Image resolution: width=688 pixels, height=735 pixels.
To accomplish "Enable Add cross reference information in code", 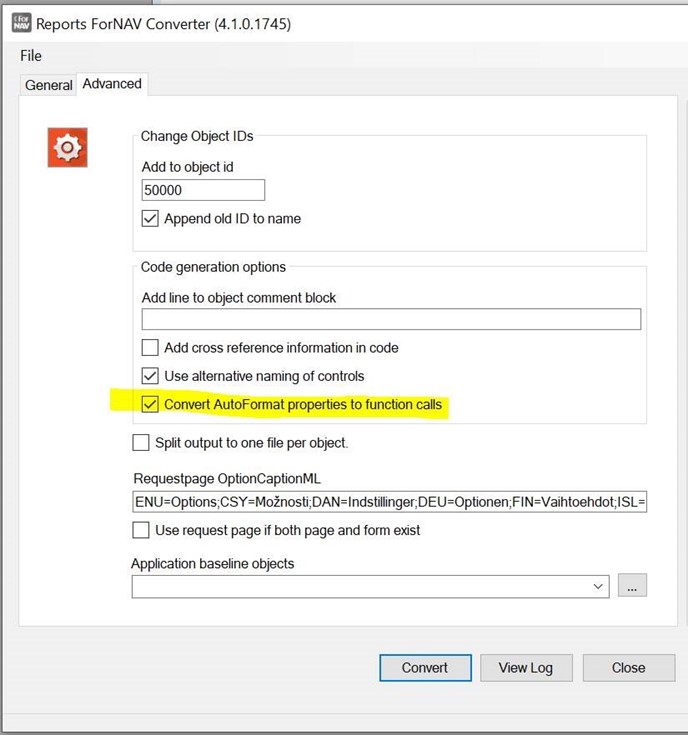I will pos(150,348).
